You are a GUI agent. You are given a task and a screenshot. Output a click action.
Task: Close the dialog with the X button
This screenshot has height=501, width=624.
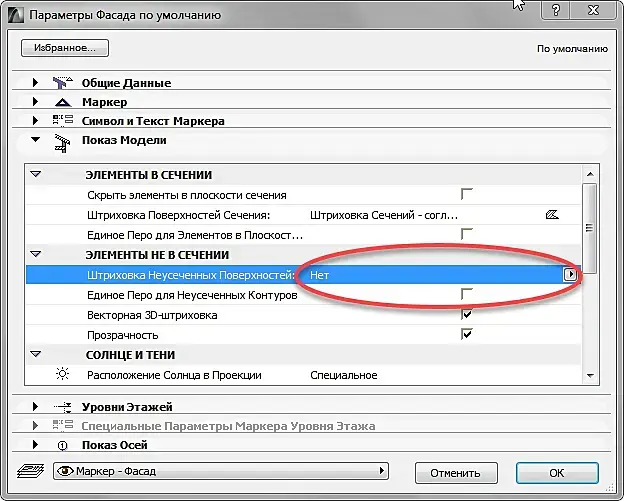coord(593,10)
